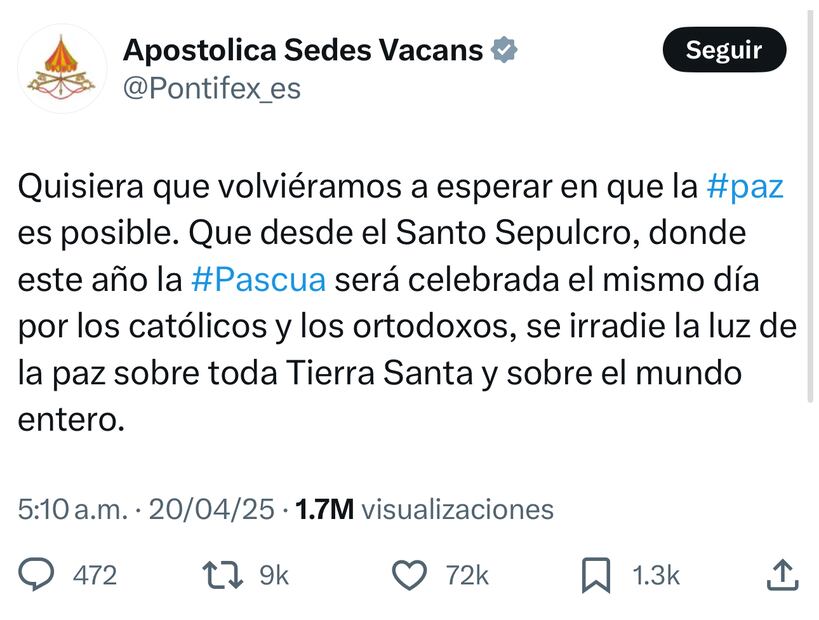The height and width of the screenshot is (620, 819).
Task: Share the tweet via the share icon
Action: coord(783,575)
